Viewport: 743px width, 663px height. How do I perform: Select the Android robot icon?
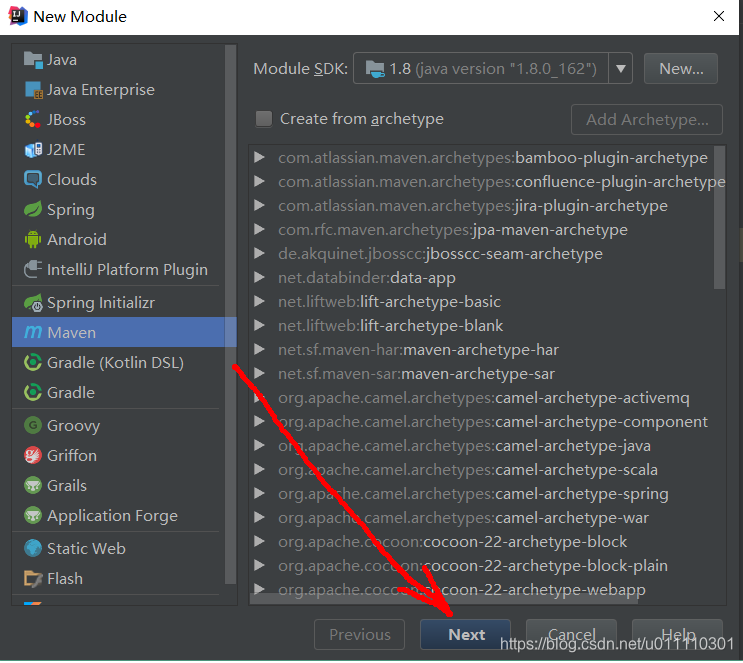pos(33,239)
